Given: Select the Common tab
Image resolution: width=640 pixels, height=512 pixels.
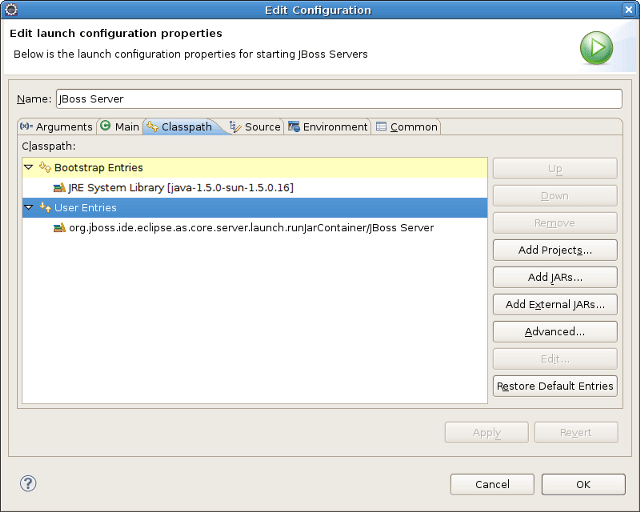Looking at the screenshot, I should pos(406,127).
